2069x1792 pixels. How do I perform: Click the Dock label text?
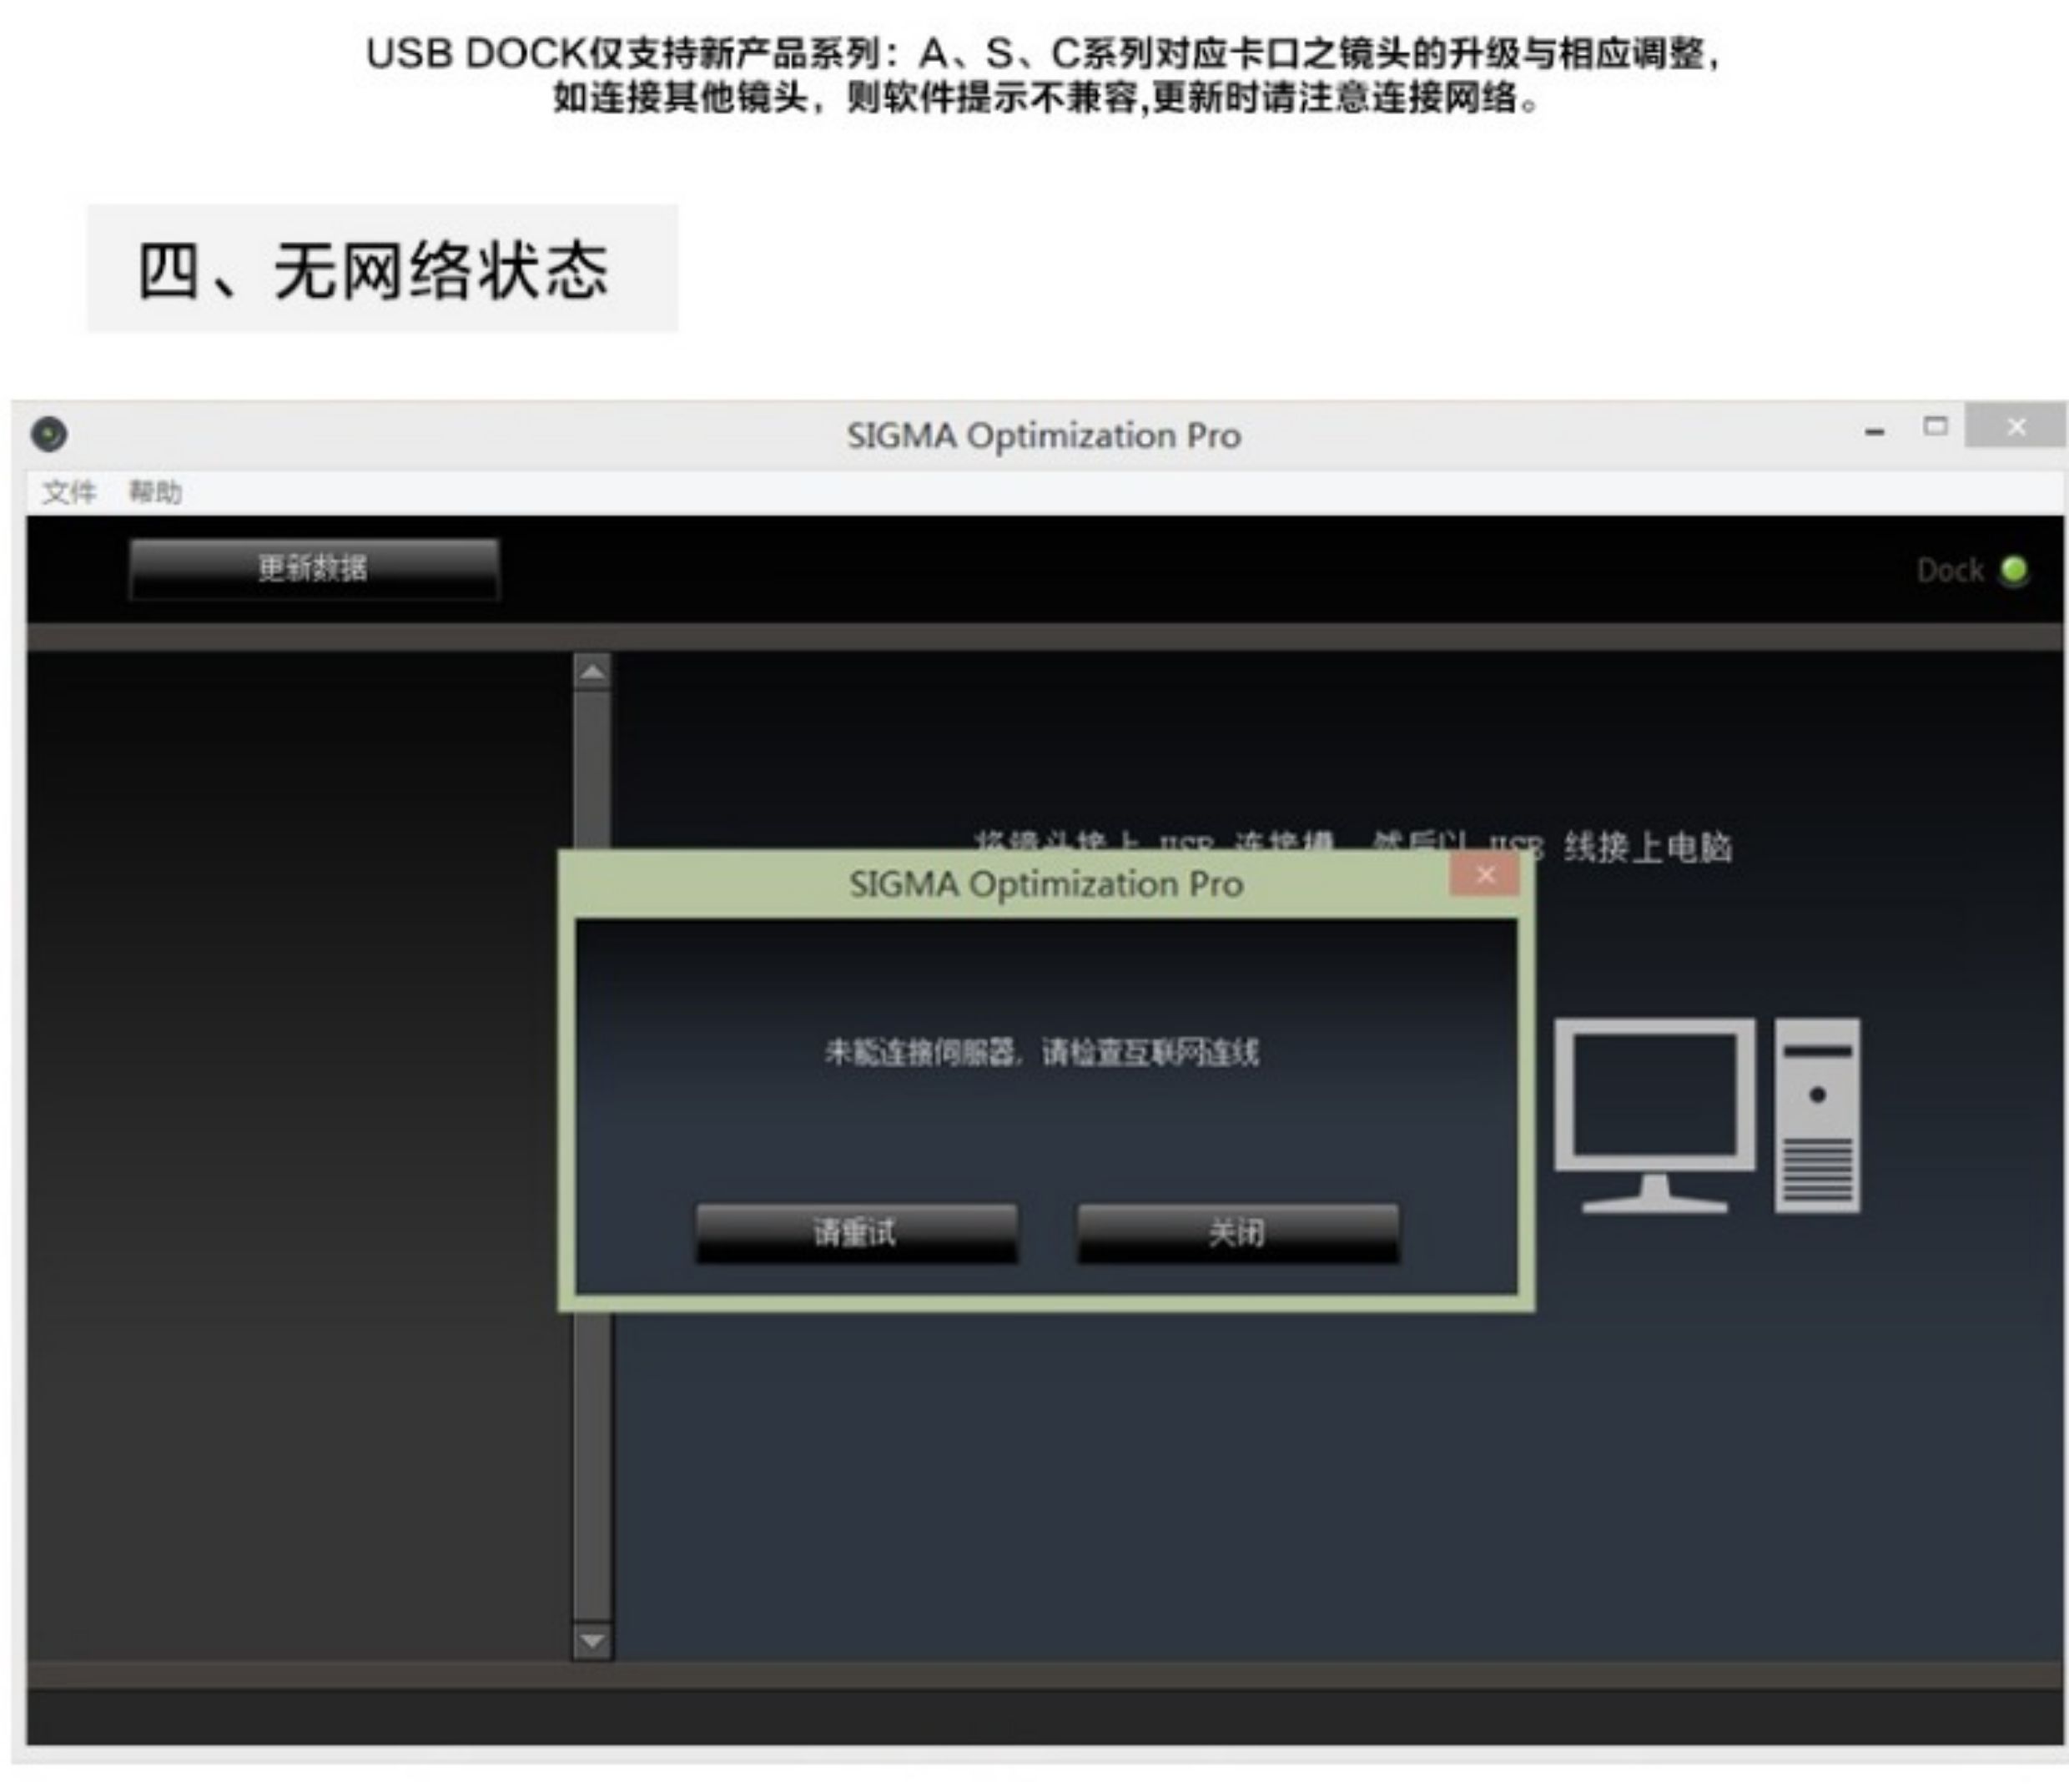(x=1950, y=570)
